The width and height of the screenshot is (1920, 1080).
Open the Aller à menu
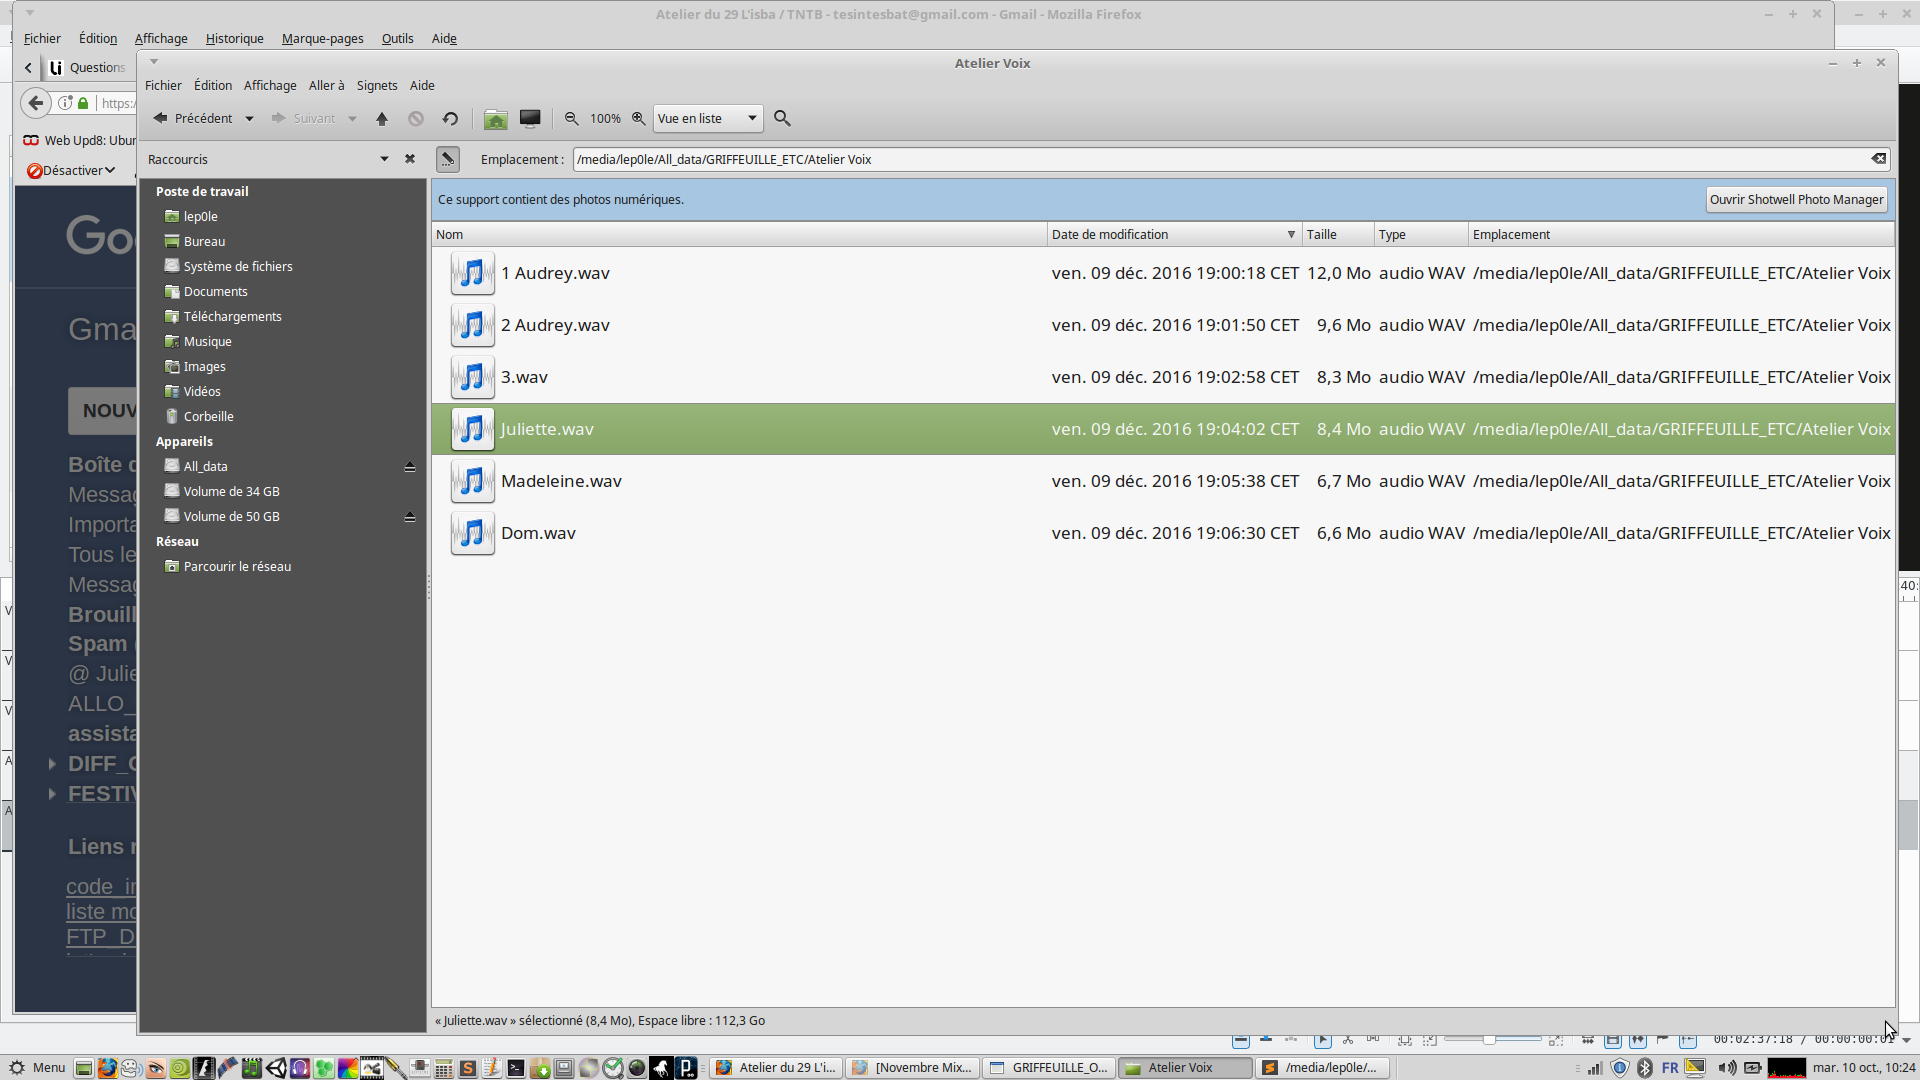(x=326, y=86)
